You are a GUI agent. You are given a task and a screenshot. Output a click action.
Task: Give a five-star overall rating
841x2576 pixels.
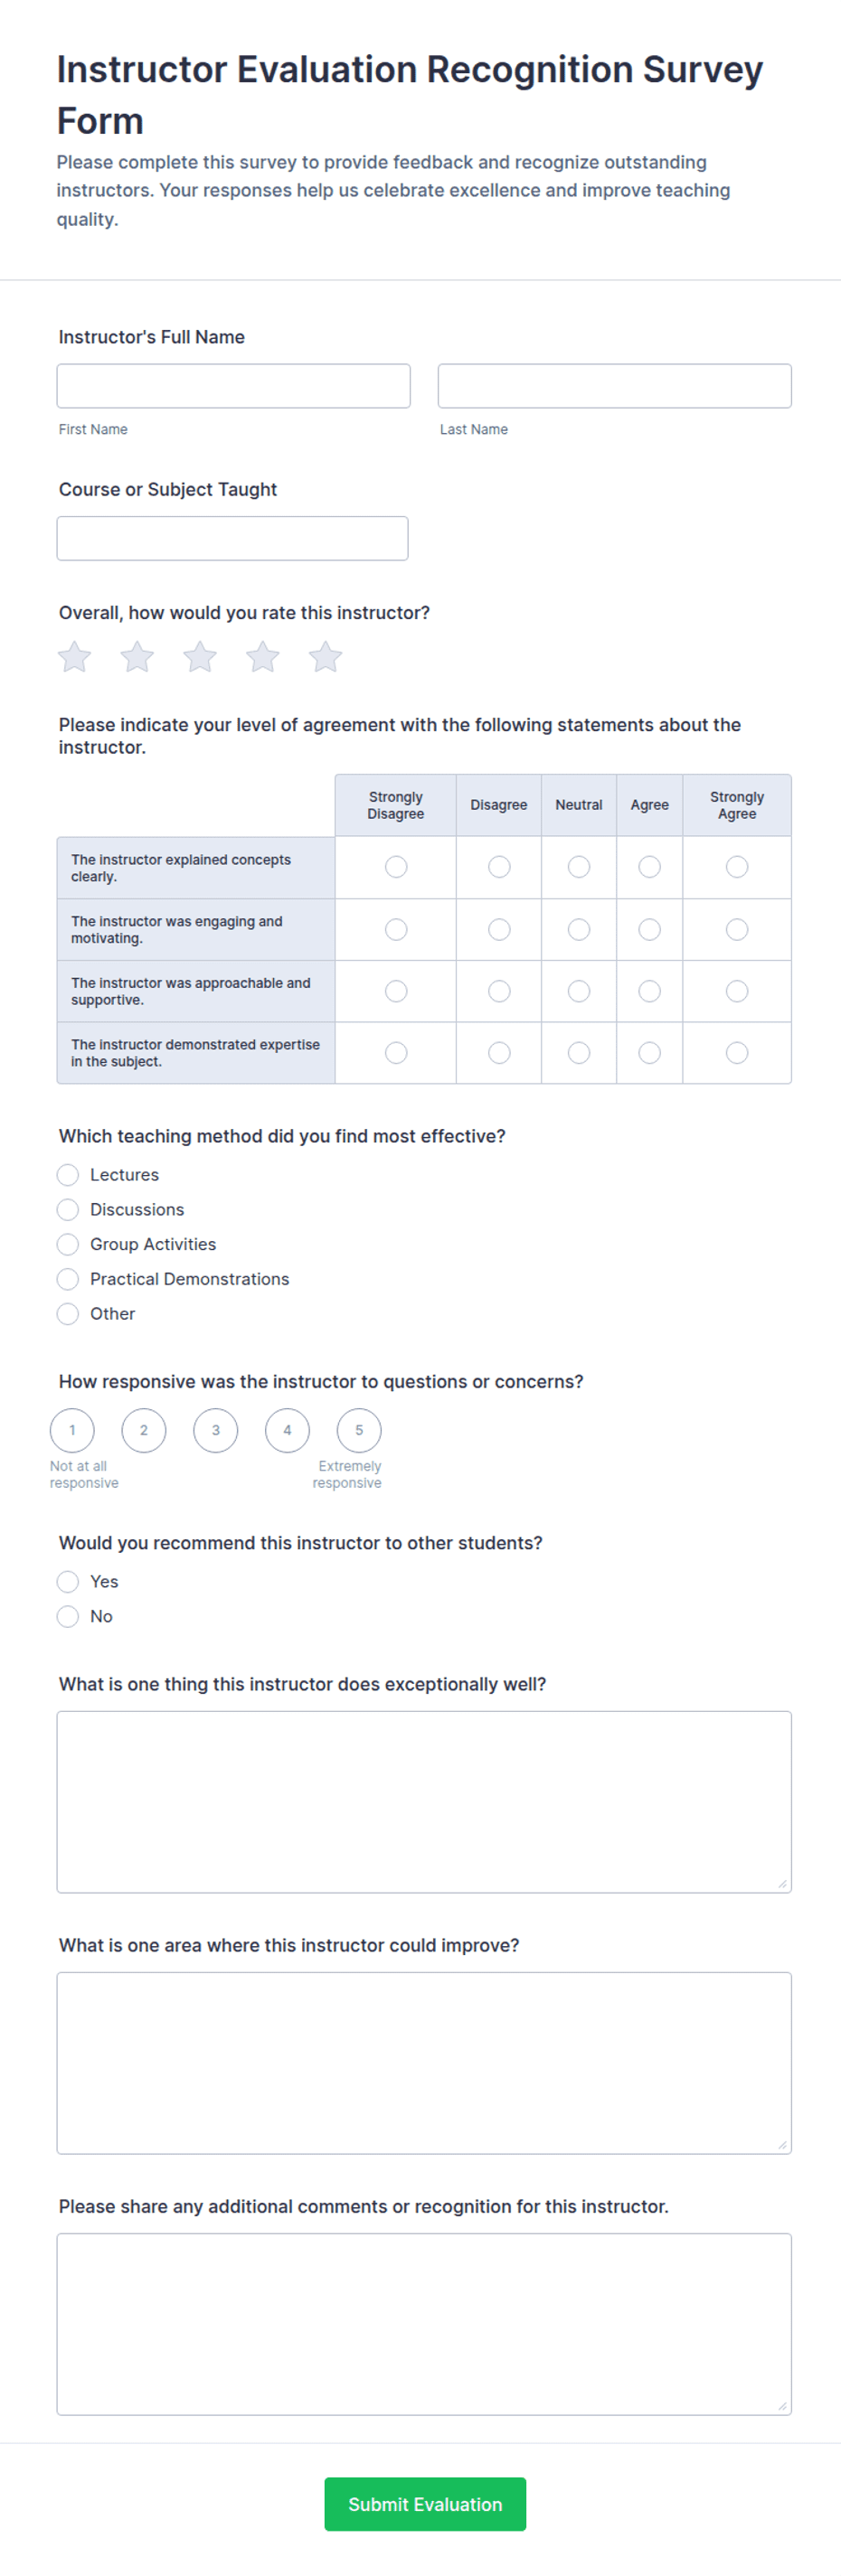pyautogui.click(x=325, y=657)
